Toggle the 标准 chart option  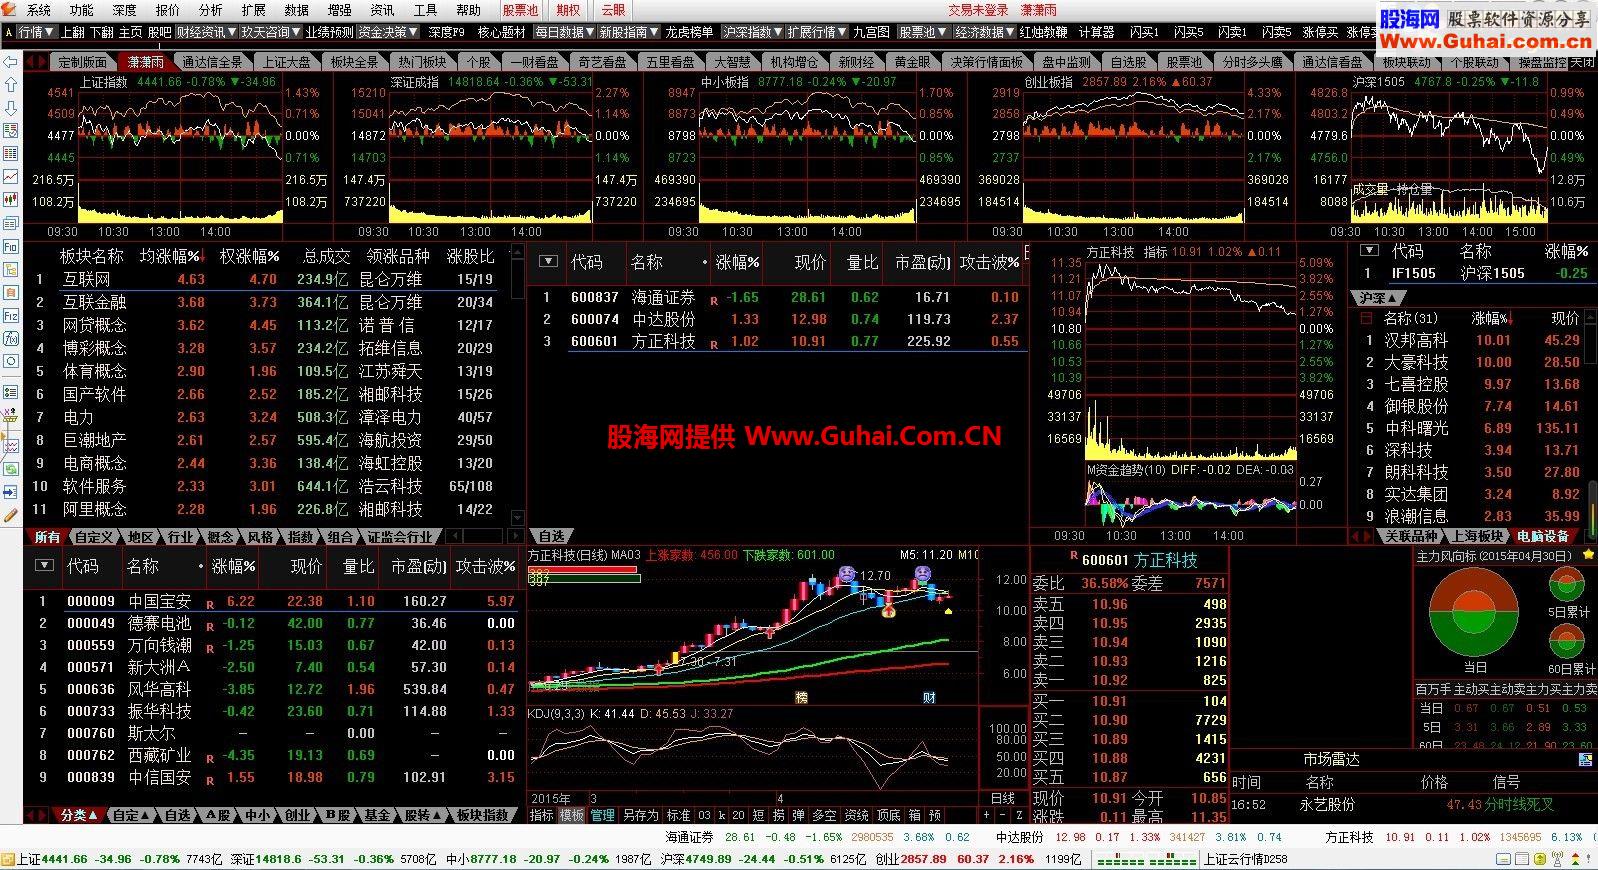[678, 816]
